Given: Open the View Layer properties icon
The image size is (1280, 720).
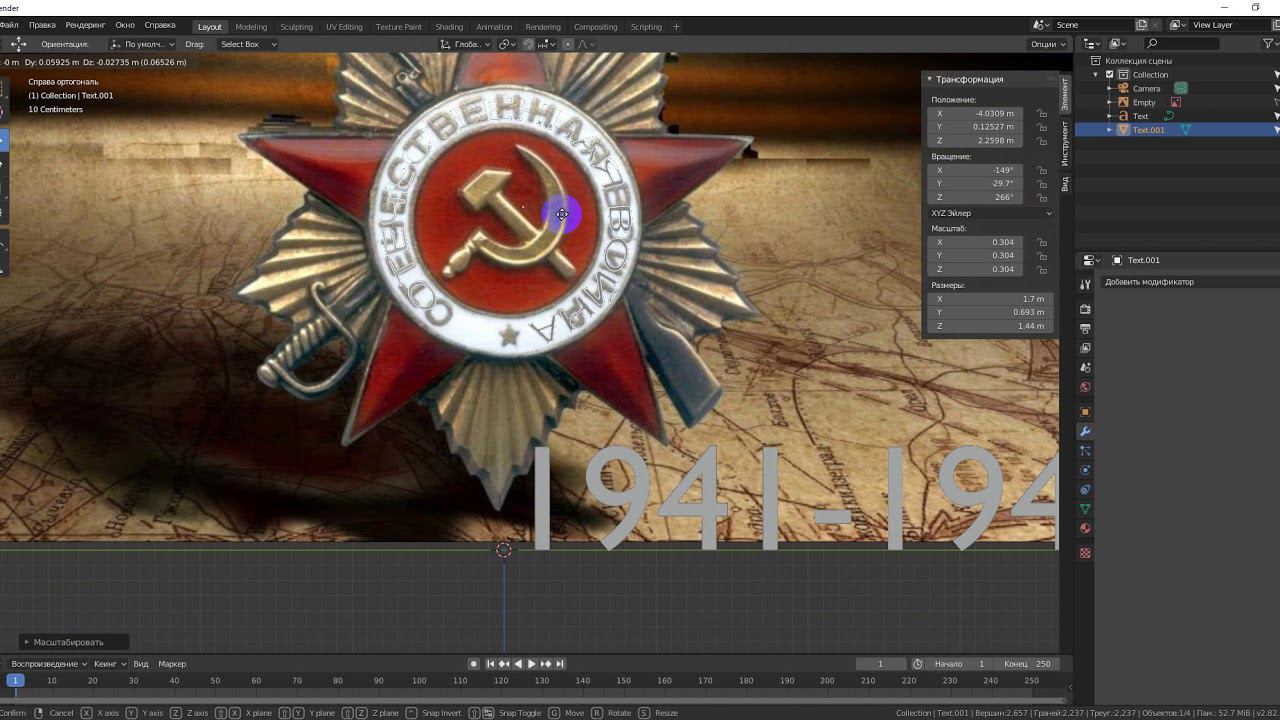Looking at the screenshot, I should tap(1085, 348).
